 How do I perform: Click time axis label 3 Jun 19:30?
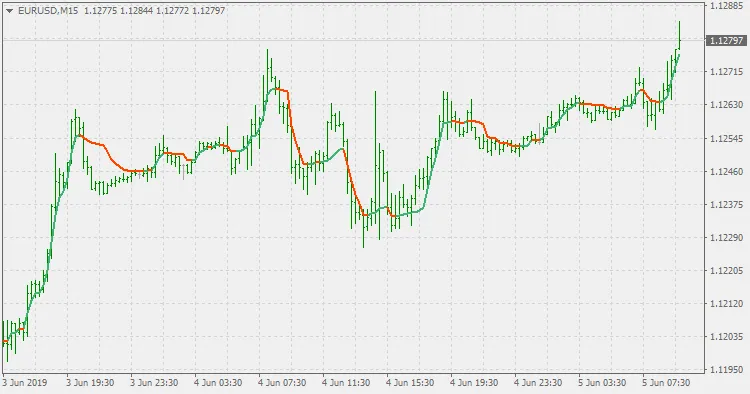pos(90,383)
